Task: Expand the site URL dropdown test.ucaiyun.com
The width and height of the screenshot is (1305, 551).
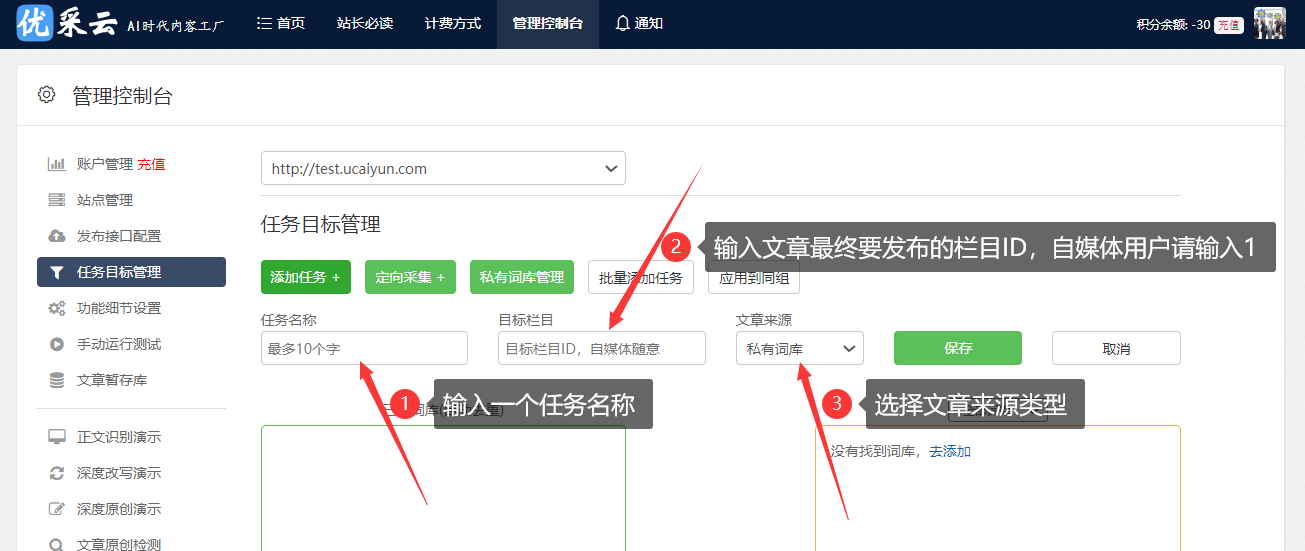Action: [x=443, y=169]
